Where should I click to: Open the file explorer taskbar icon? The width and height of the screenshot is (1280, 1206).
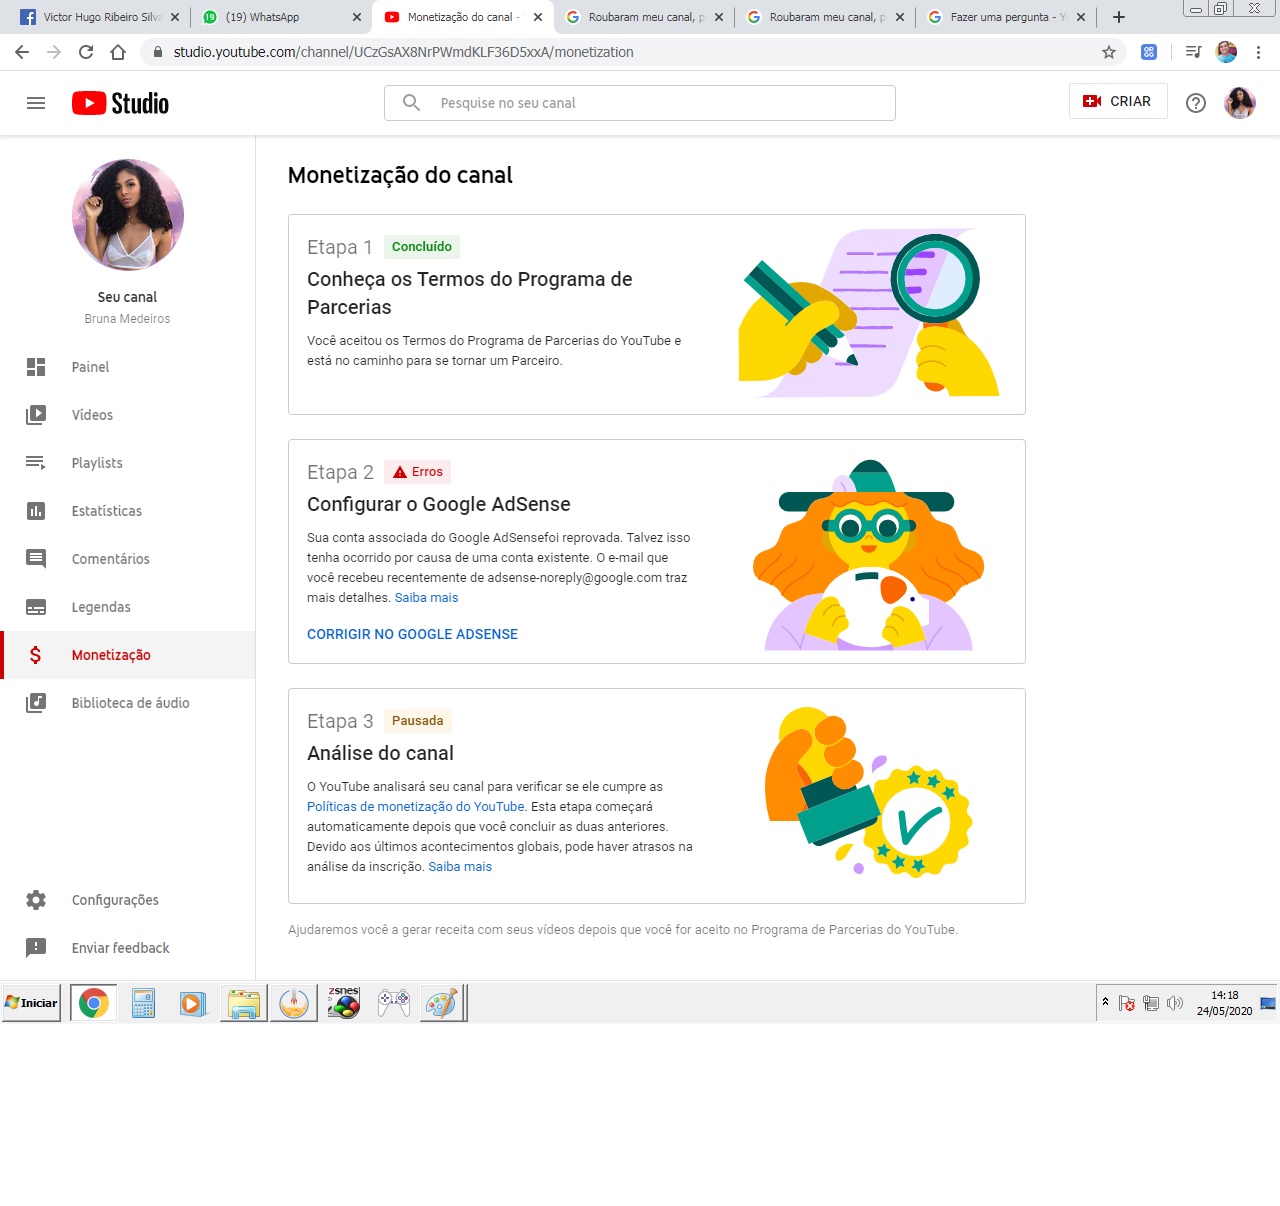[243, 1003]
